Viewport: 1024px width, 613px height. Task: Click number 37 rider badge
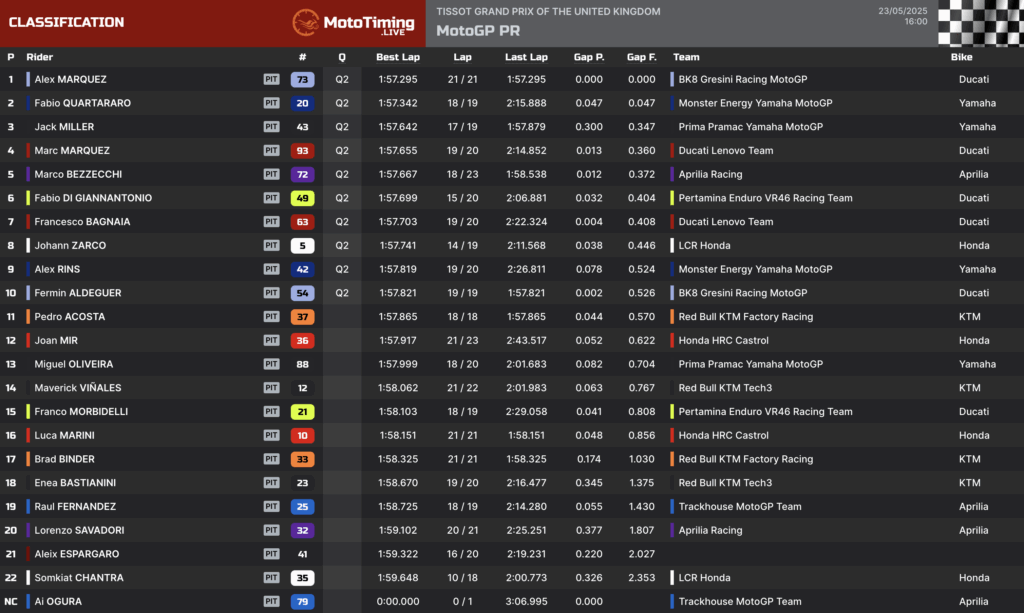[302, 317]
